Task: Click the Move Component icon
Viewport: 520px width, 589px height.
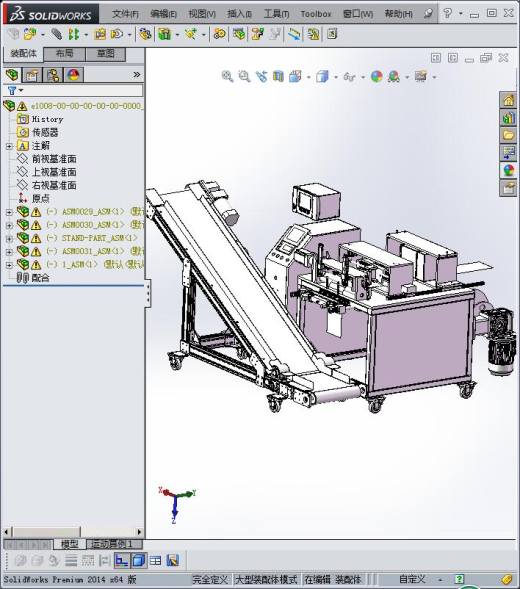Action: tap(117, 34)
